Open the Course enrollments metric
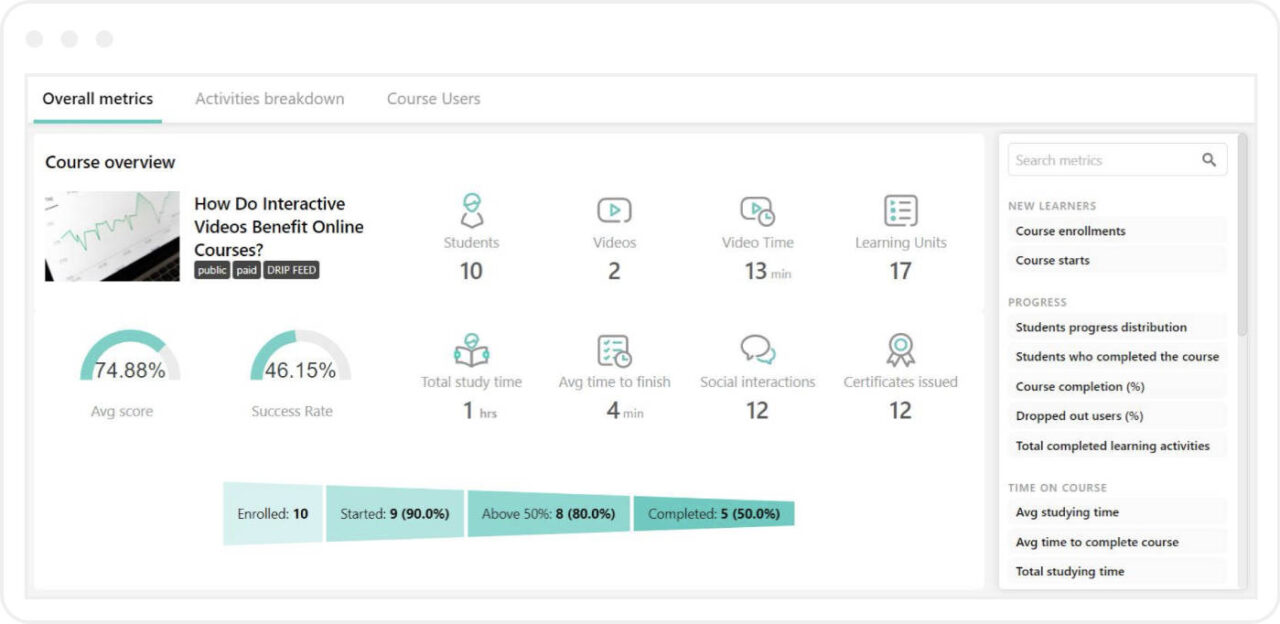Image resolution: width=1280 pixels, height=624 pixels. [1068, 231]
